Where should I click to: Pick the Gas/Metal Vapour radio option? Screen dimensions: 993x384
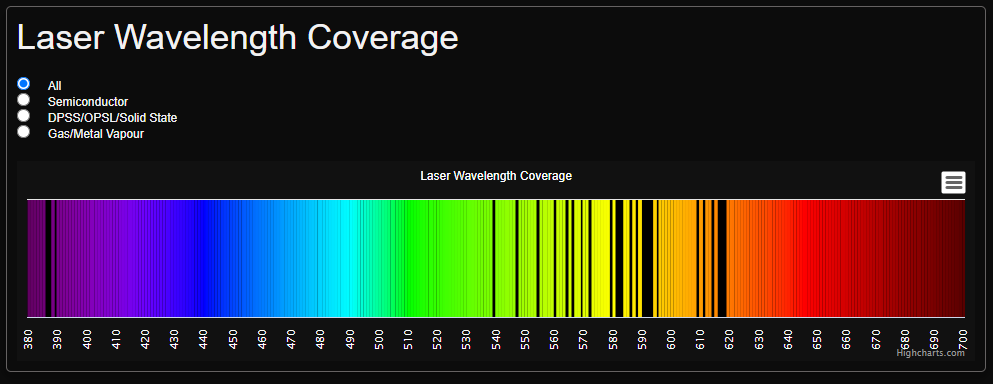[x=23, y=131]
